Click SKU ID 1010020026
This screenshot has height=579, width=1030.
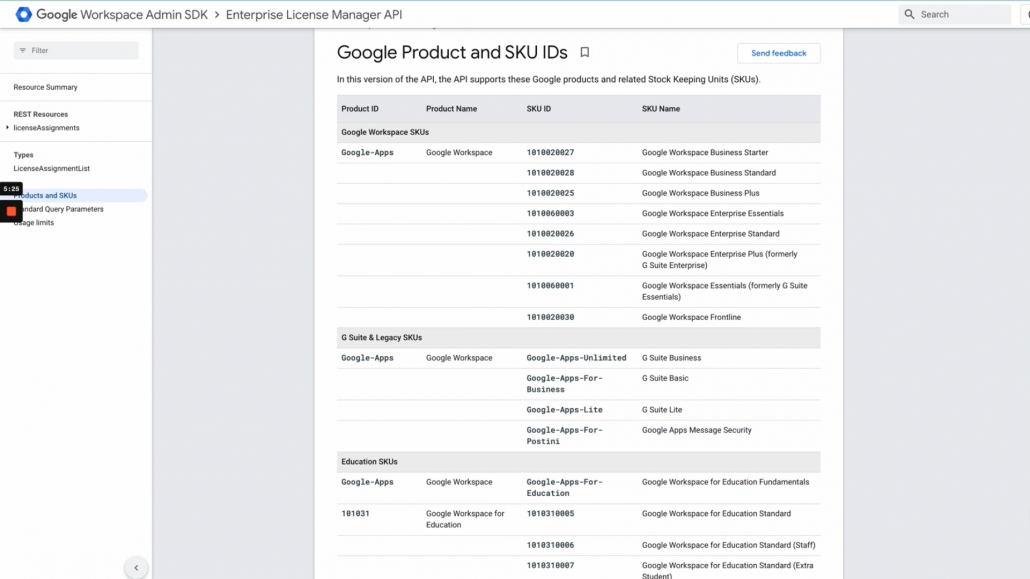click(x=550, y=234)
